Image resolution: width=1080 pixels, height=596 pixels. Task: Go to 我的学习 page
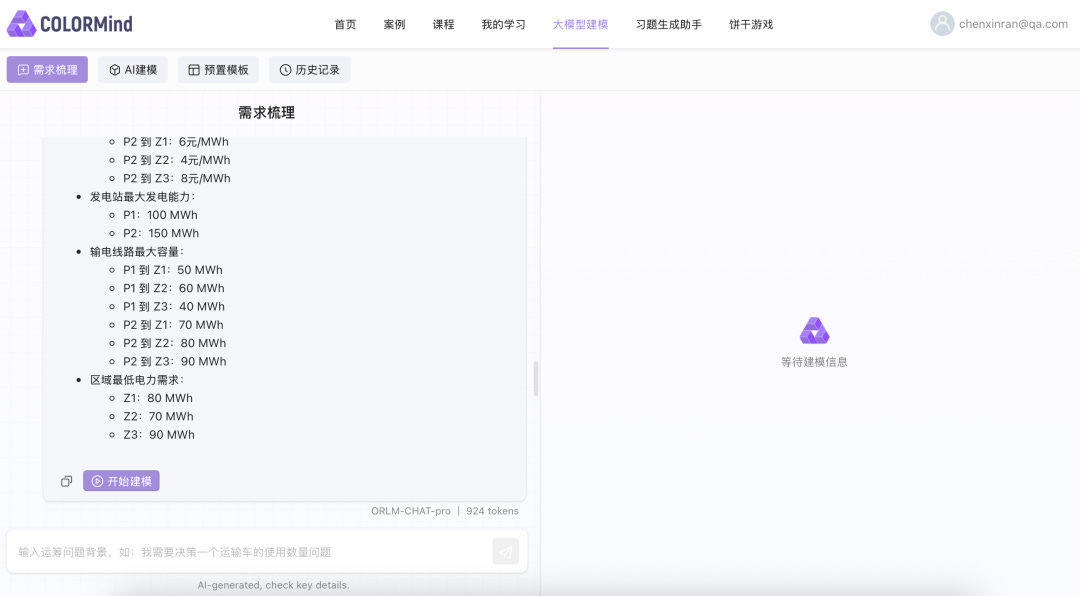tap(503, 24)
